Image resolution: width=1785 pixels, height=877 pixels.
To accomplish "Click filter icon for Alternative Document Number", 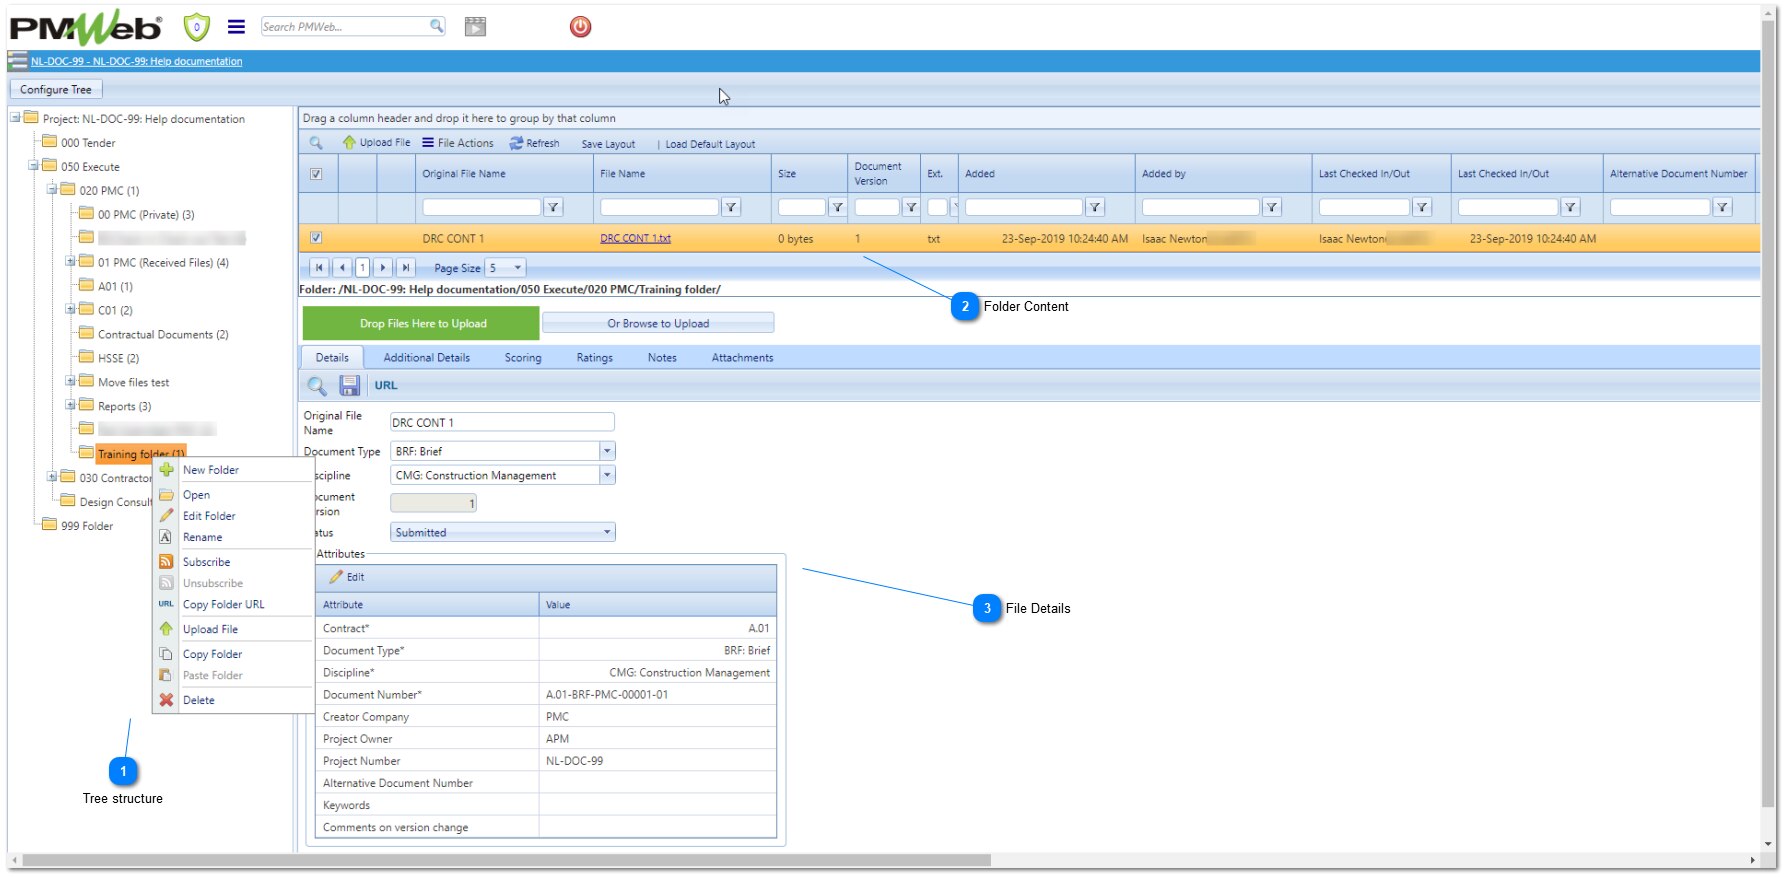I will point(1721,207).
